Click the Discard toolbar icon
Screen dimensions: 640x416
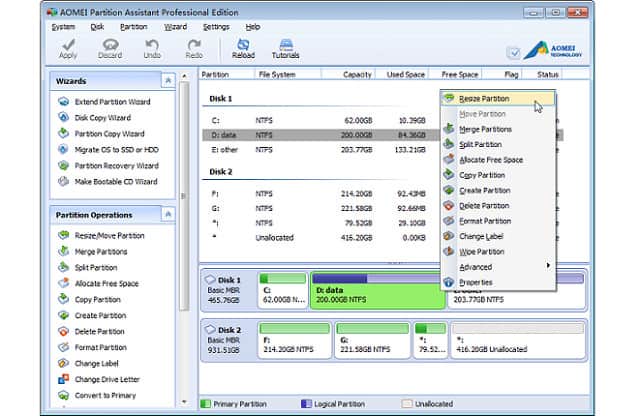pyautogui.click(x=110, y=45)
